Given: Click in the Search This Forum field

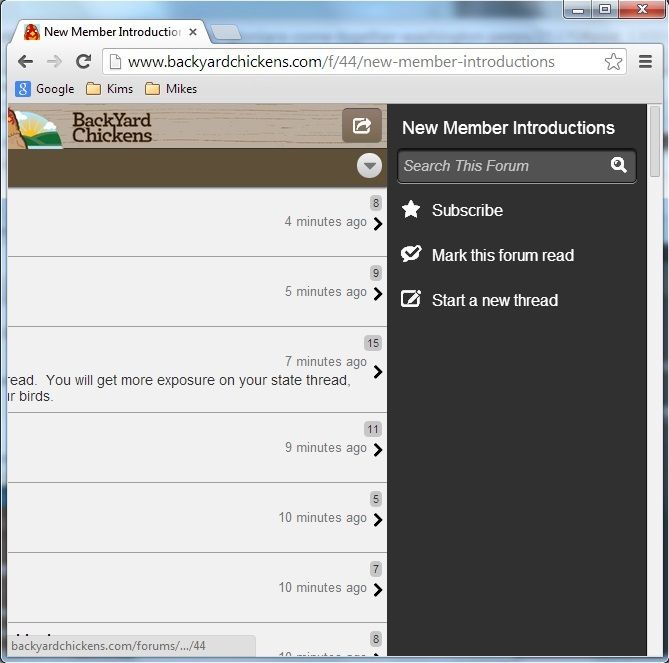Looking at the screenshot, I should 500,166.
